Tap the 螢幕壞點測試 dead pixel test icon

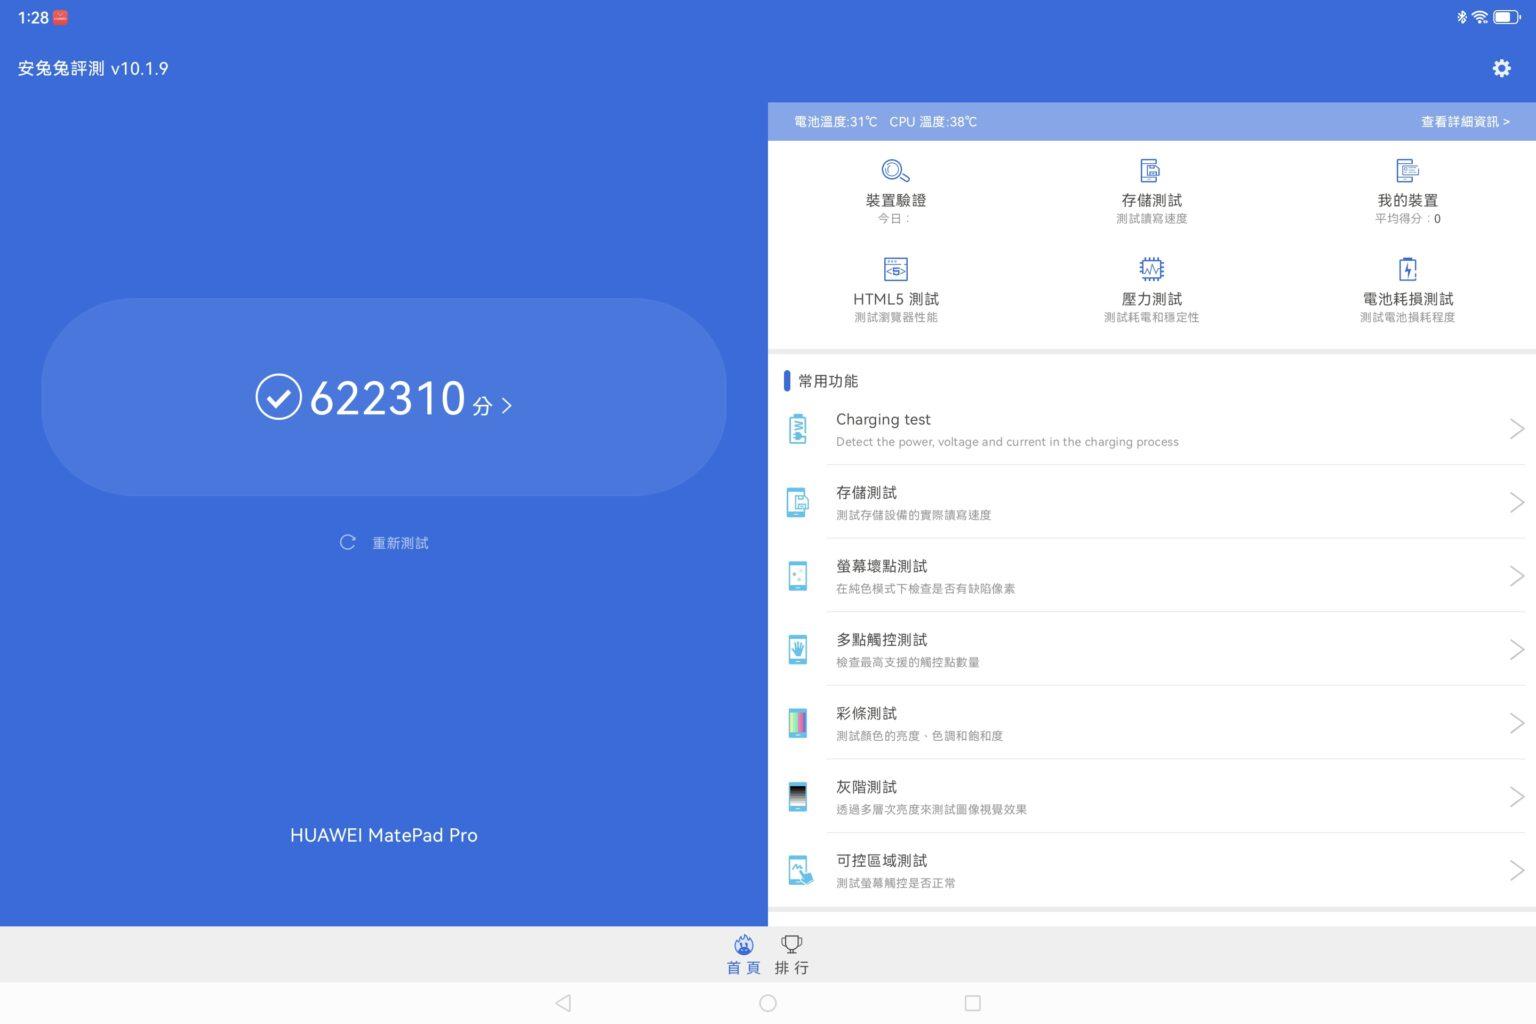797,575
